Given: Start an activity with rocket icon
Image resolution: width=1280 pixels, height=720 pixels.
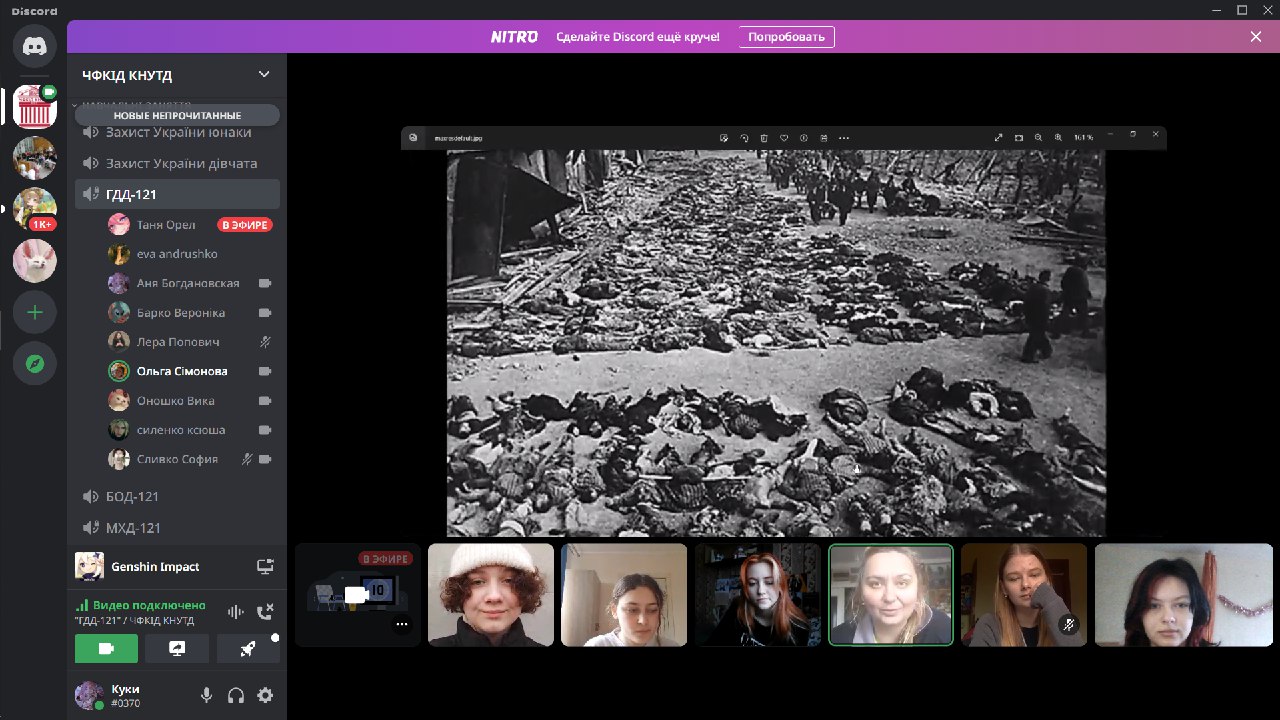Looking at the screenshot, I should [x=247, y=649].
